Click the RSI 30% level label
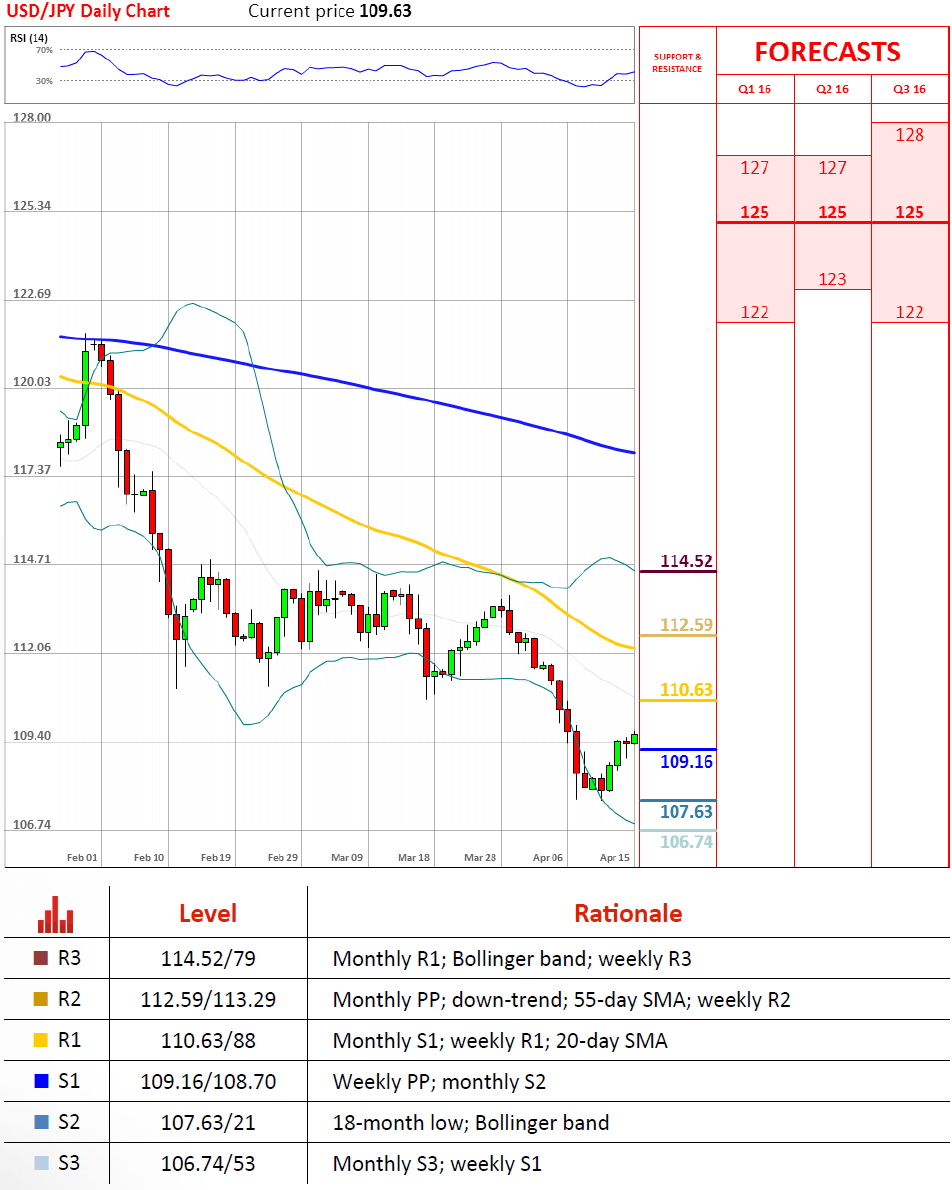Image resolution: width=952 pixels, height=1190 pixels. pyautogui.click(x=44, y=81)
